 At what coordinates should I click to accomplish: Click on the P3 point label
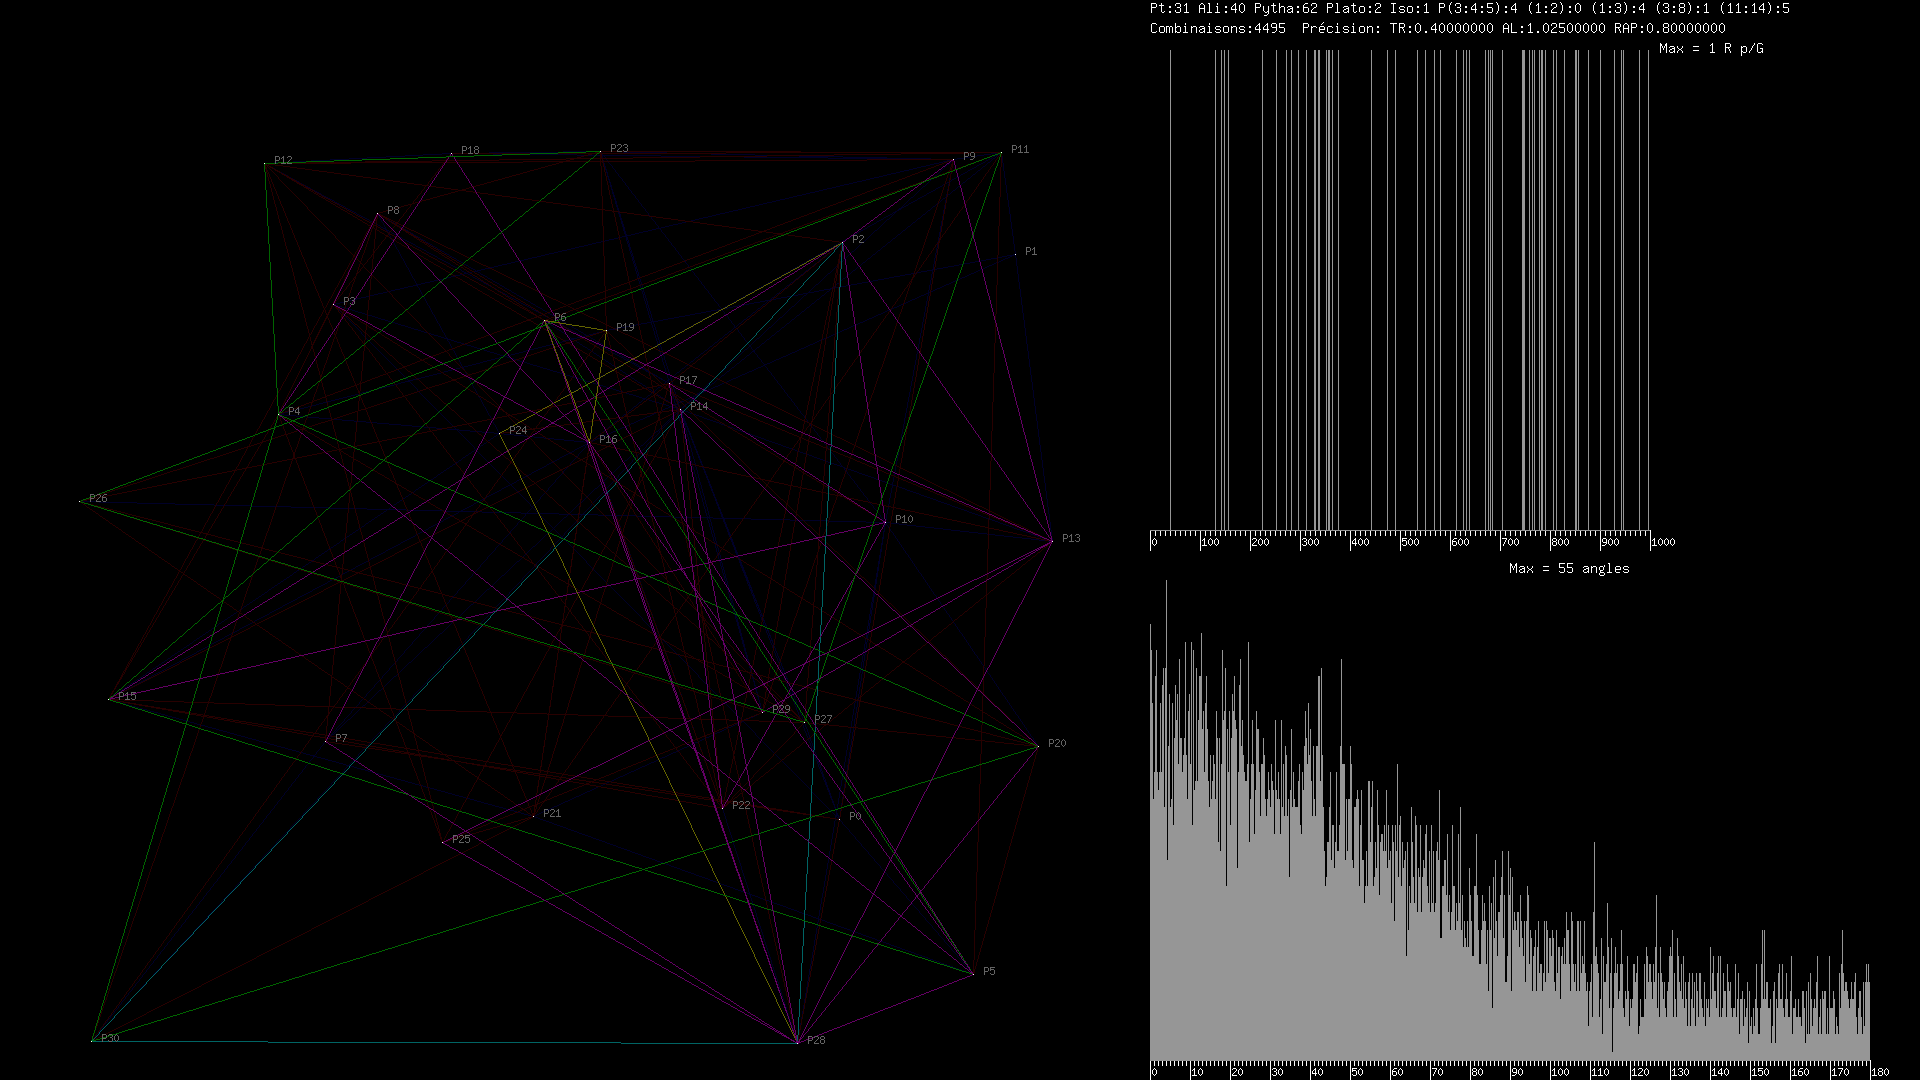click(349, 301)
